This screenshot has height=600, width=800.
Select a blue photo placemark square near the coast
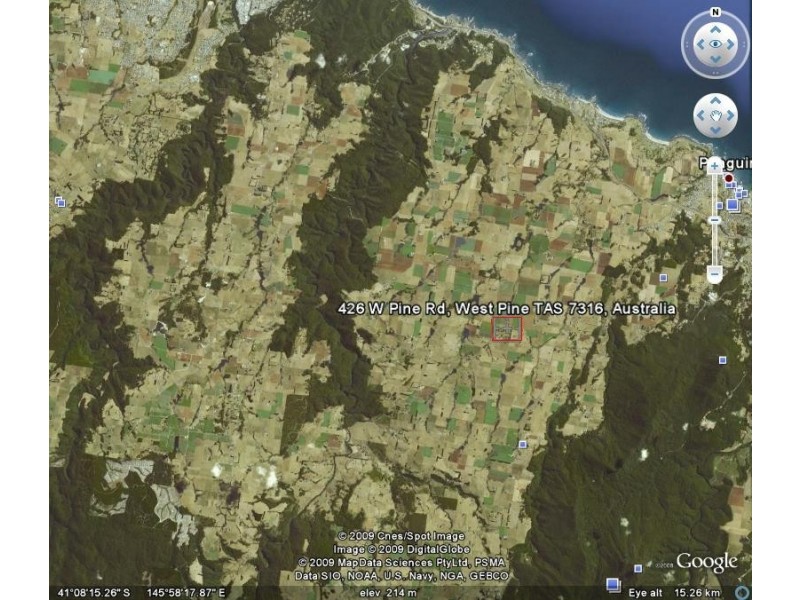(x=734, y=203)
